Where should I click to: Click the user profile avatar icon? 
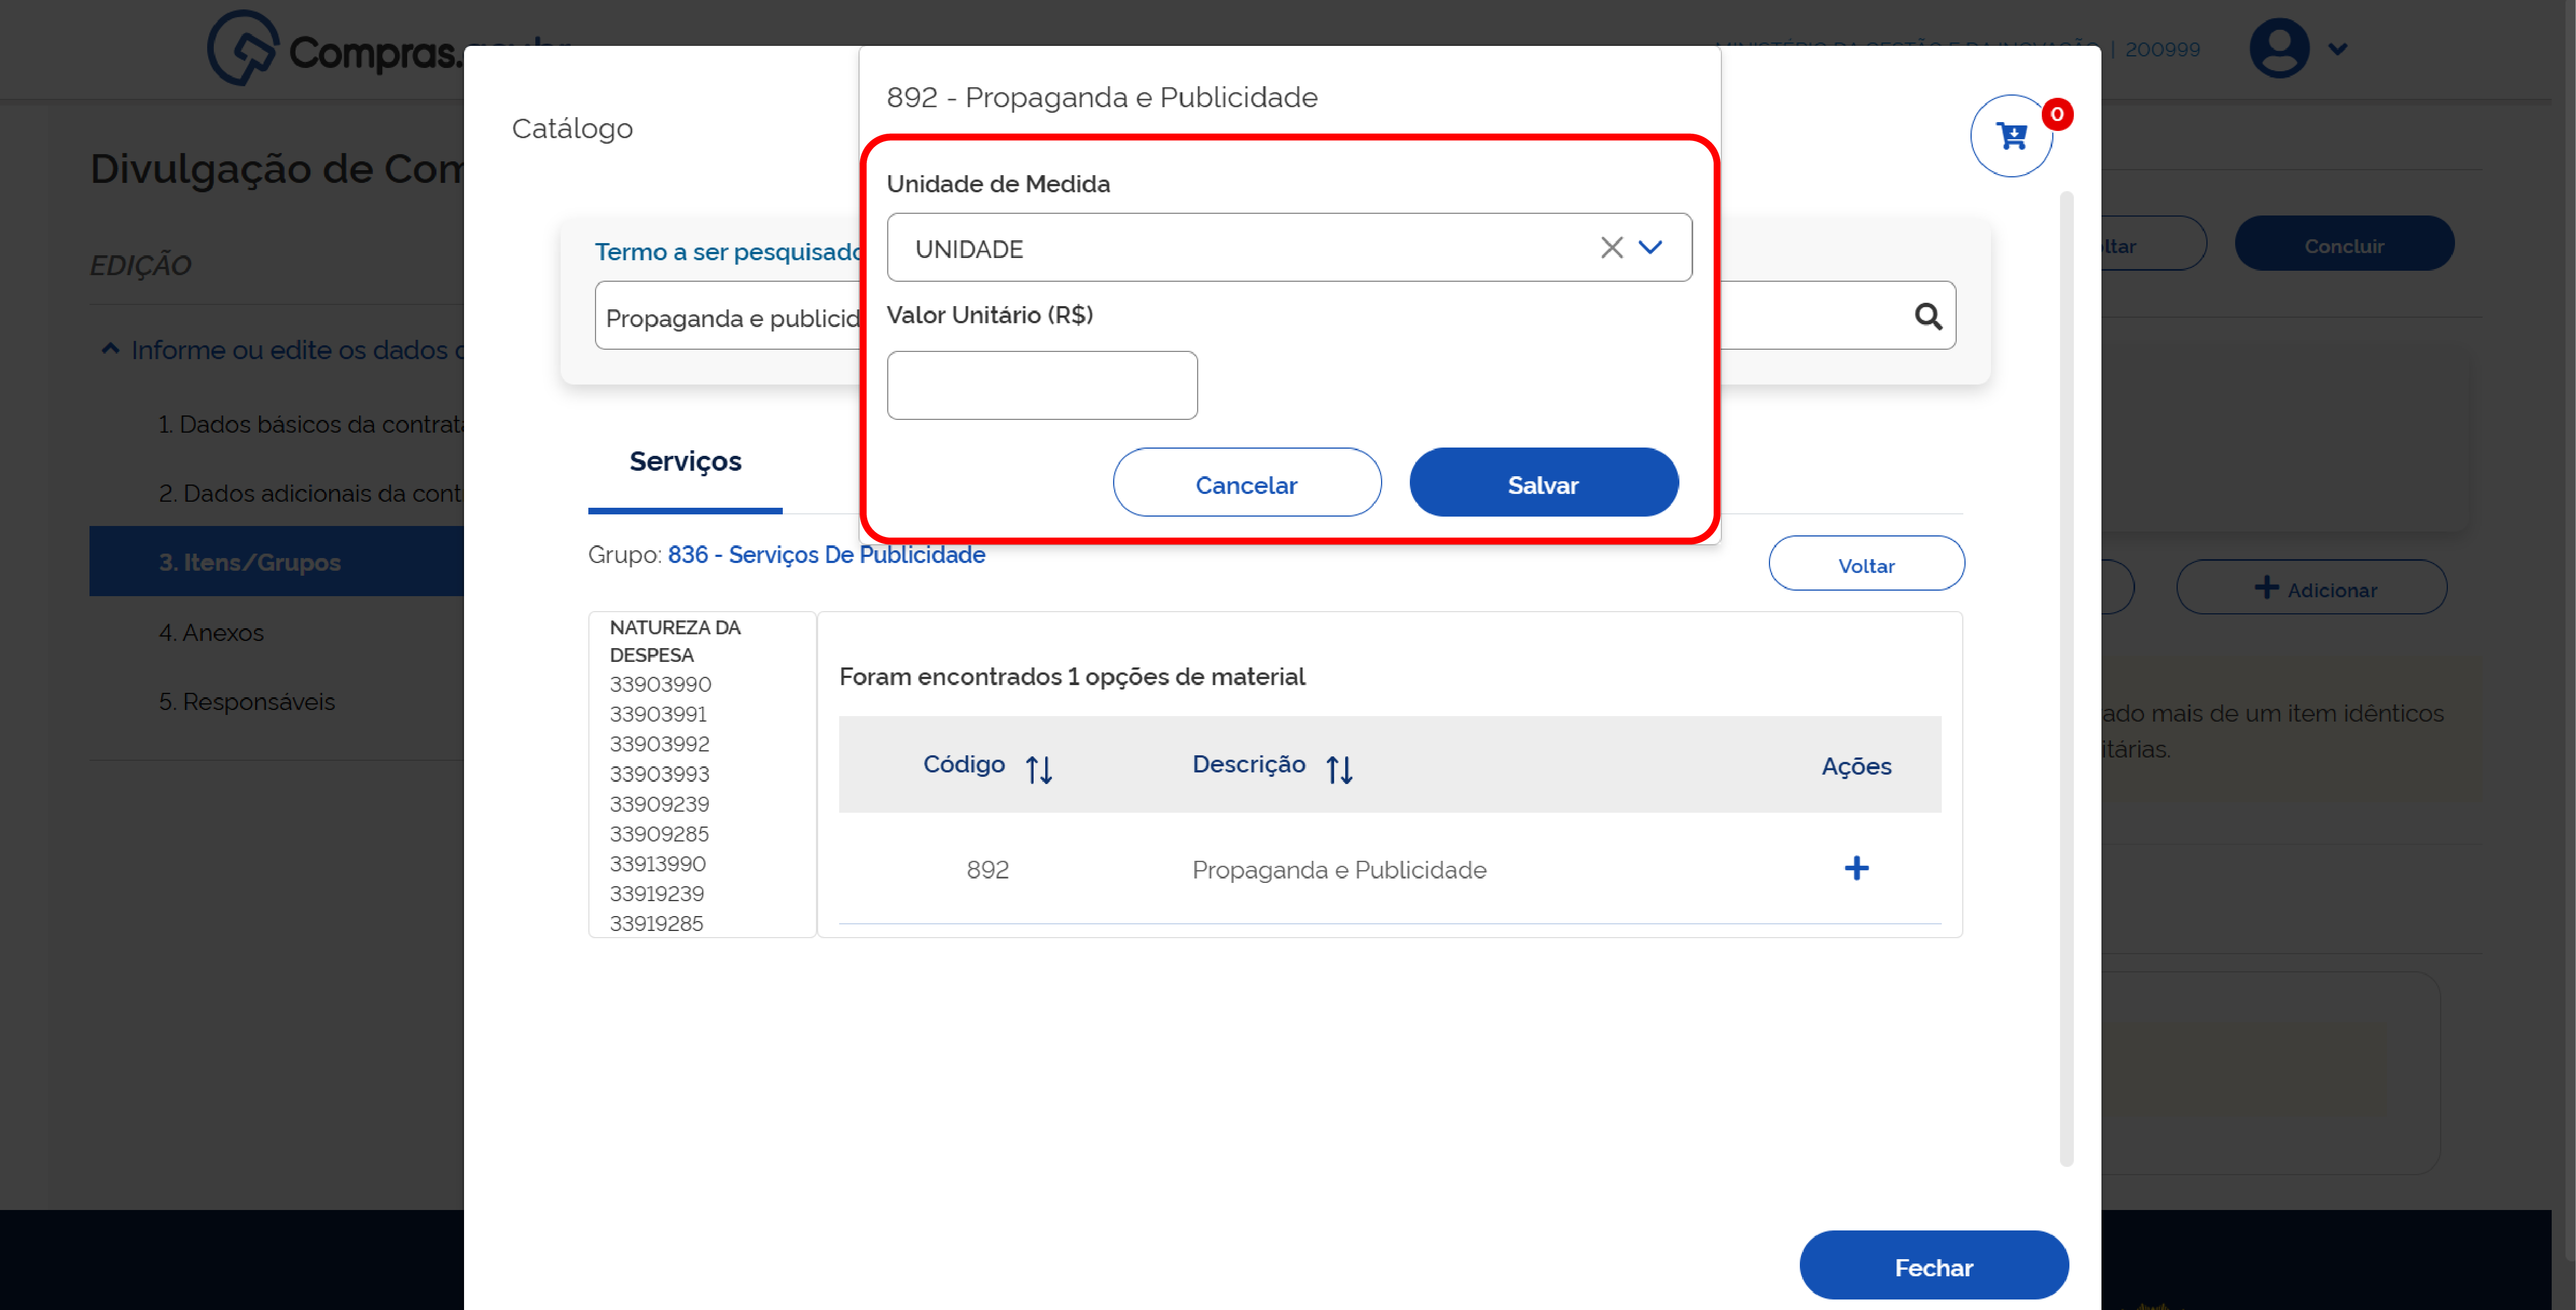point(2279,48)
